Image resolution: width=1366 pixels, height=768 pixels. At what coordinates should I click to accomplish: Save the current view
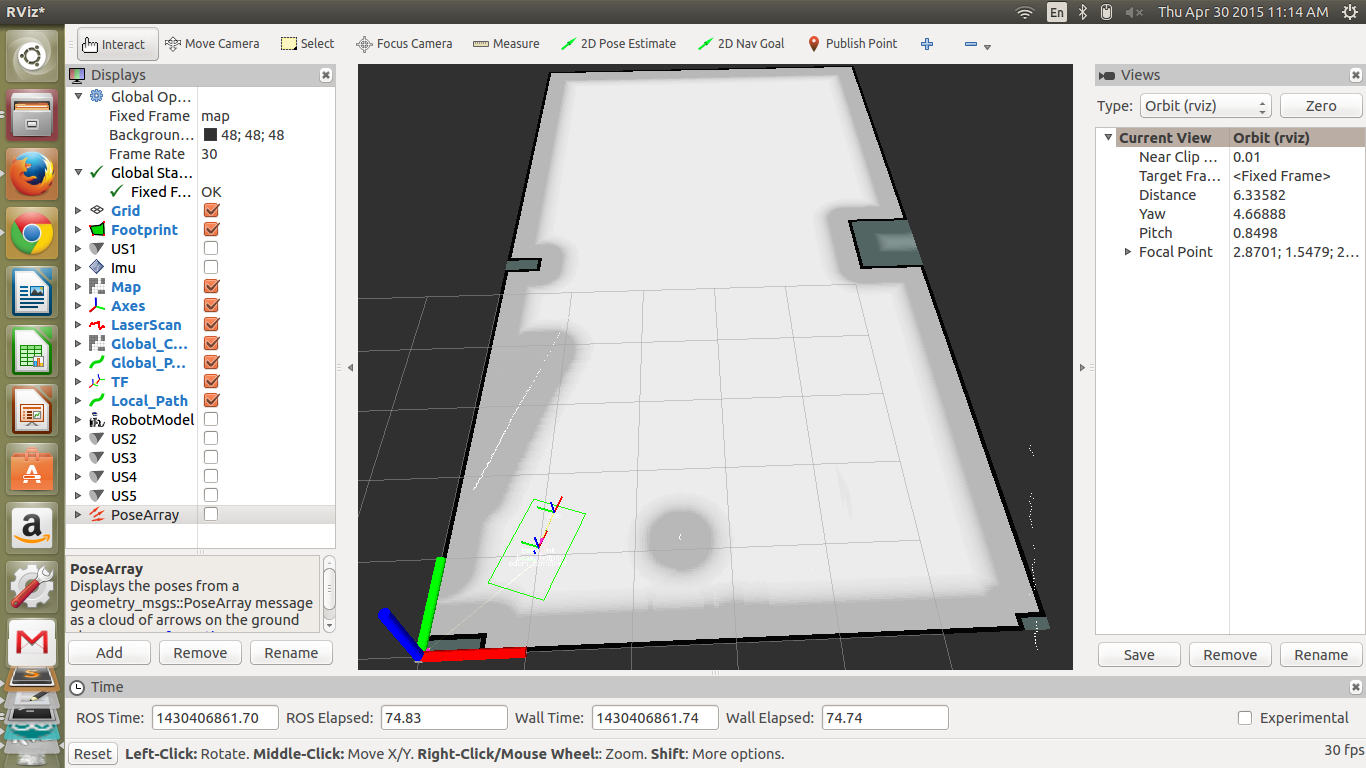[x=1139, y=655]
